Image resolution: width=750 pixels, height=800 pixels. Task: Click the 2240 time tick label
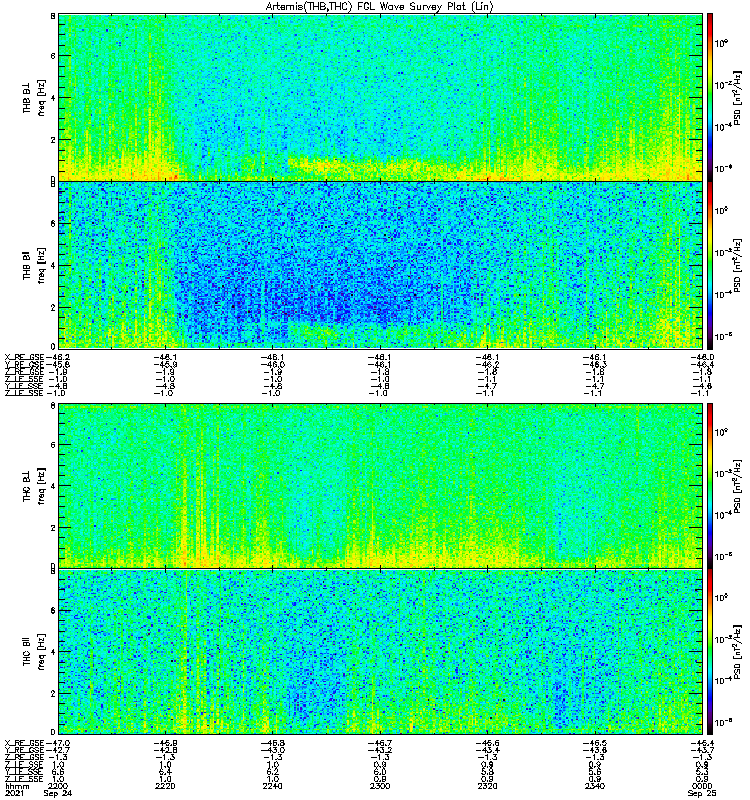click(x=272, y=786)
